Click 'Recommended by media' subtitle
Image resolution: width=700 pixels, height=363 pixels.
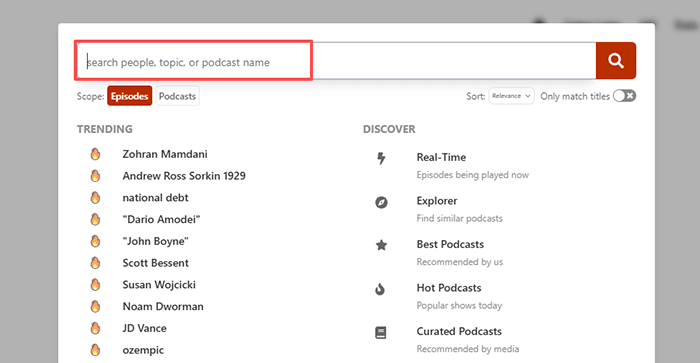coord(467,349)
